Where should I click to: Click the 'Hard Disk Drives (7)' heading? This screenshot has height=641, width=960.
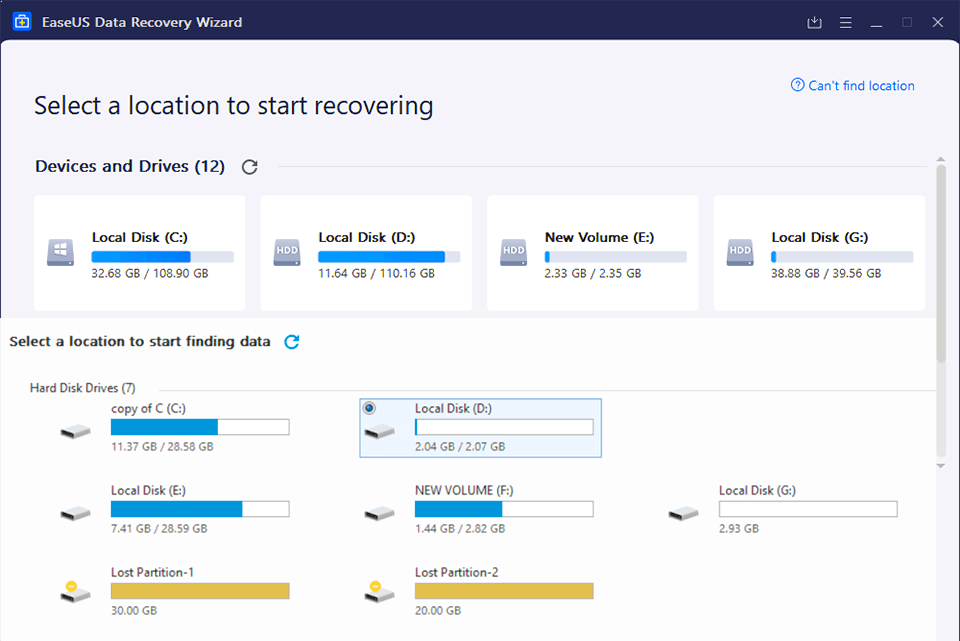pos(83,388)
